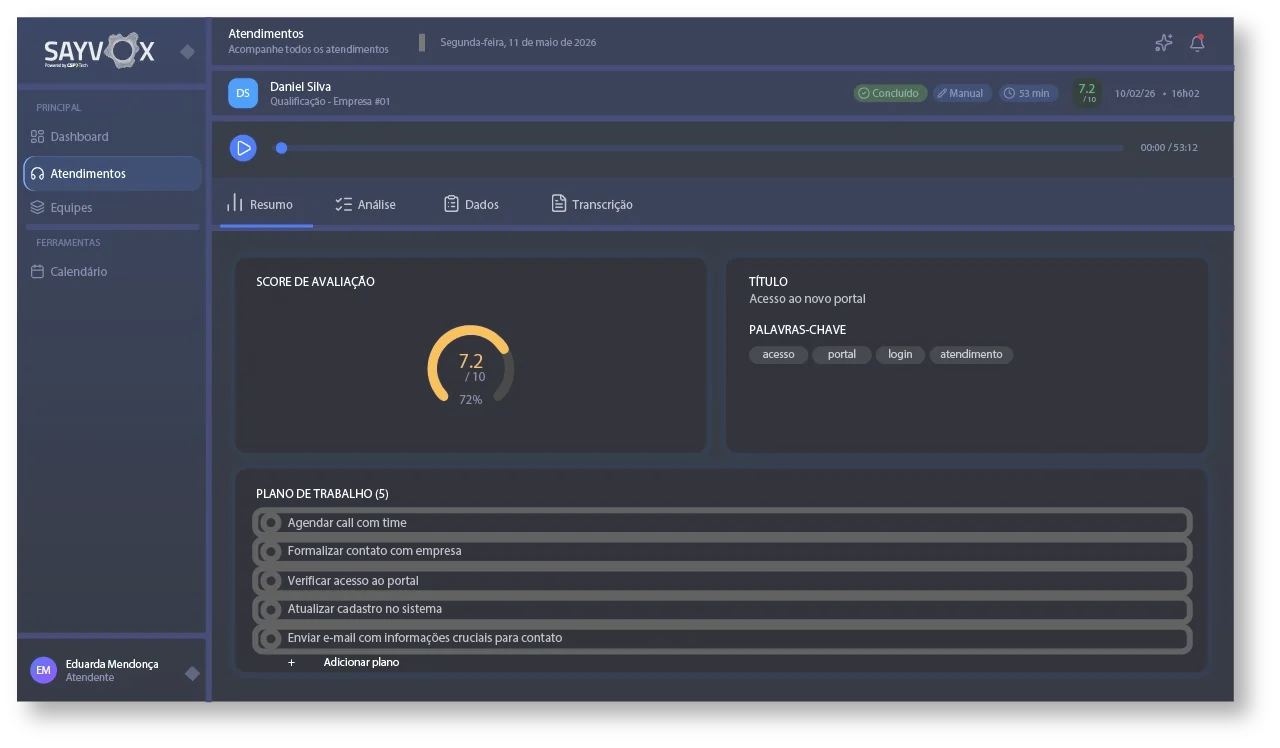Check the 'Agendar call com time' radio
The image size is (1280, 748).
pyautogui.click(x=270, y=522)
